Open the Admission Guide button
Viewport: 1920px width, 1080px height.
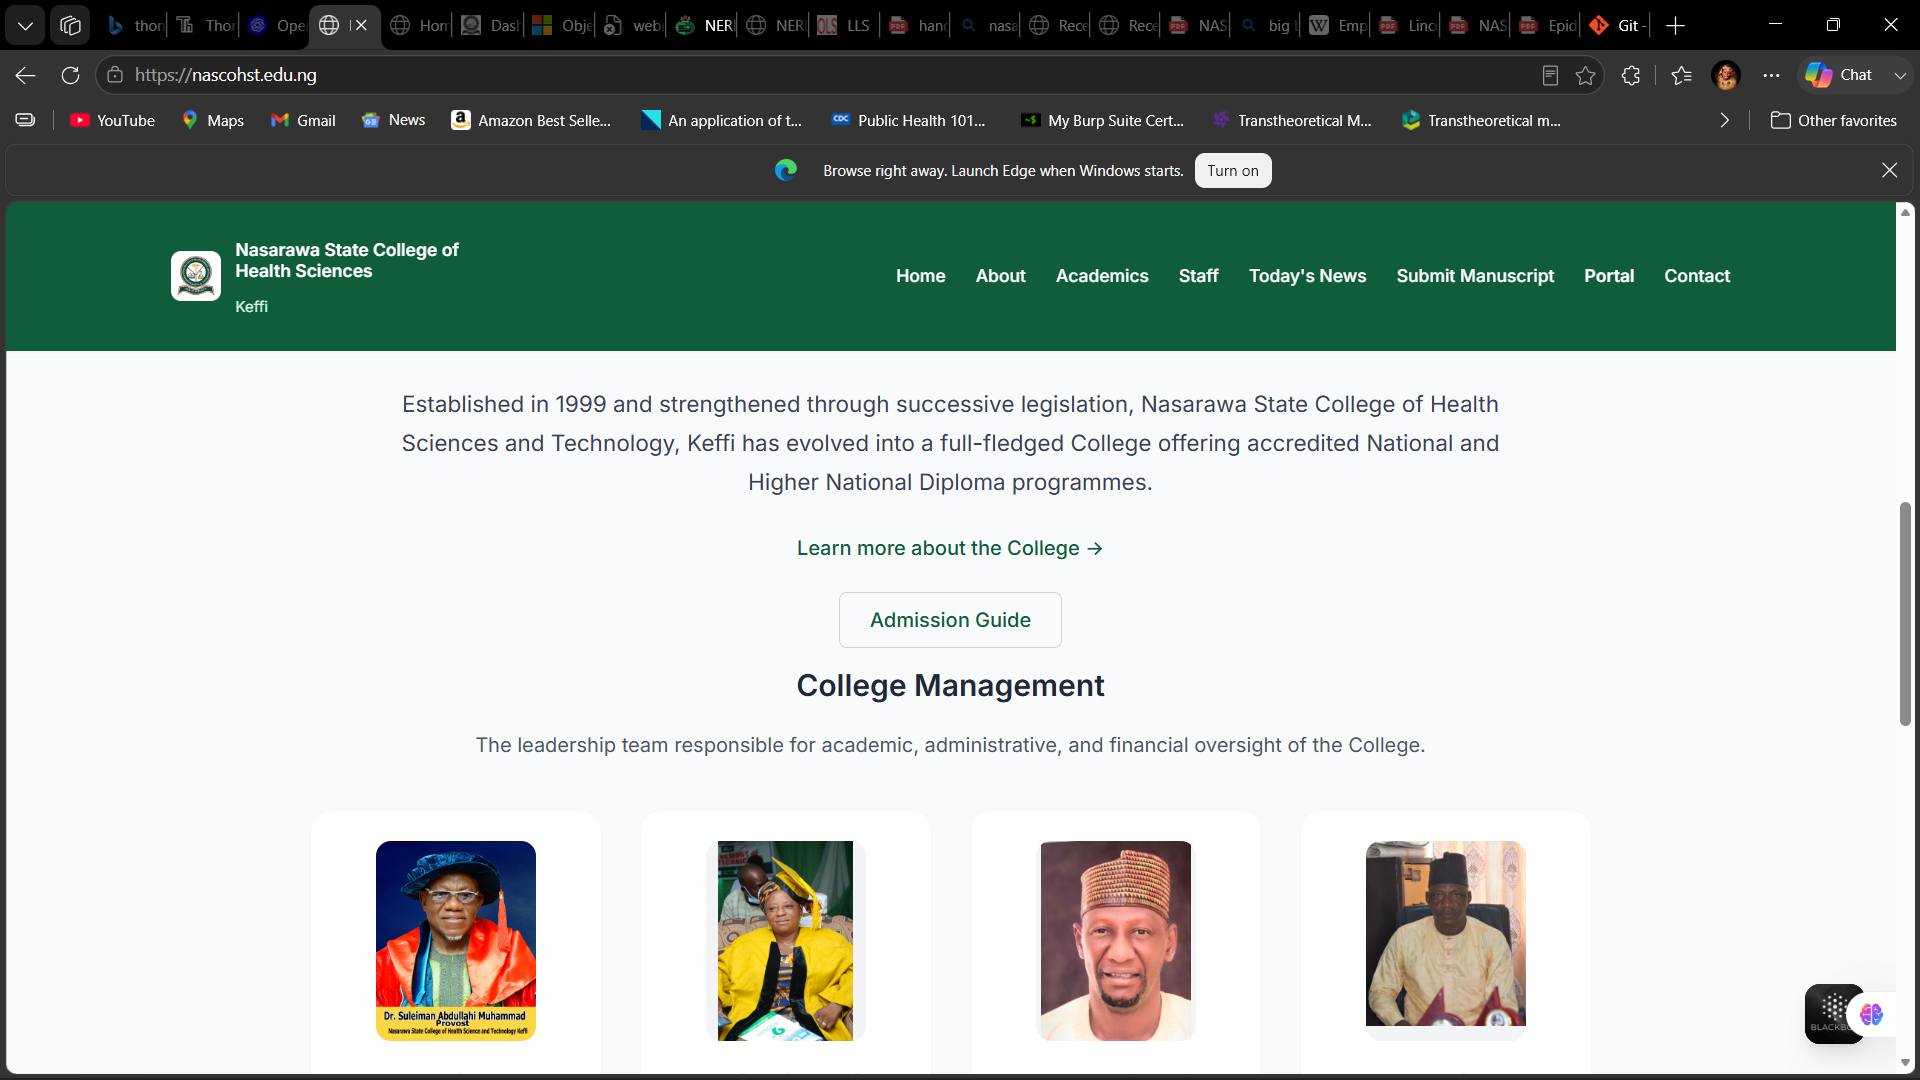tap(950, 620)
